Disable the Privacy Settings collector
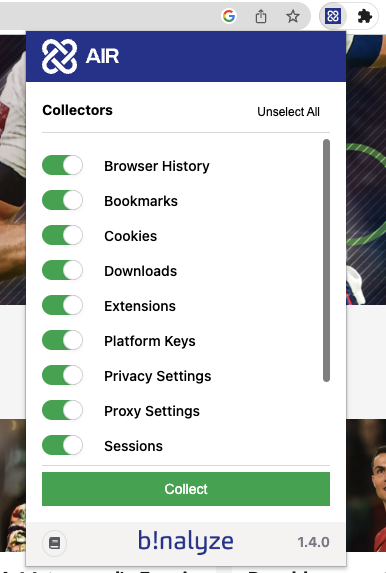The width and height of the screenshot is (386, 573). [x=62, y=375]
